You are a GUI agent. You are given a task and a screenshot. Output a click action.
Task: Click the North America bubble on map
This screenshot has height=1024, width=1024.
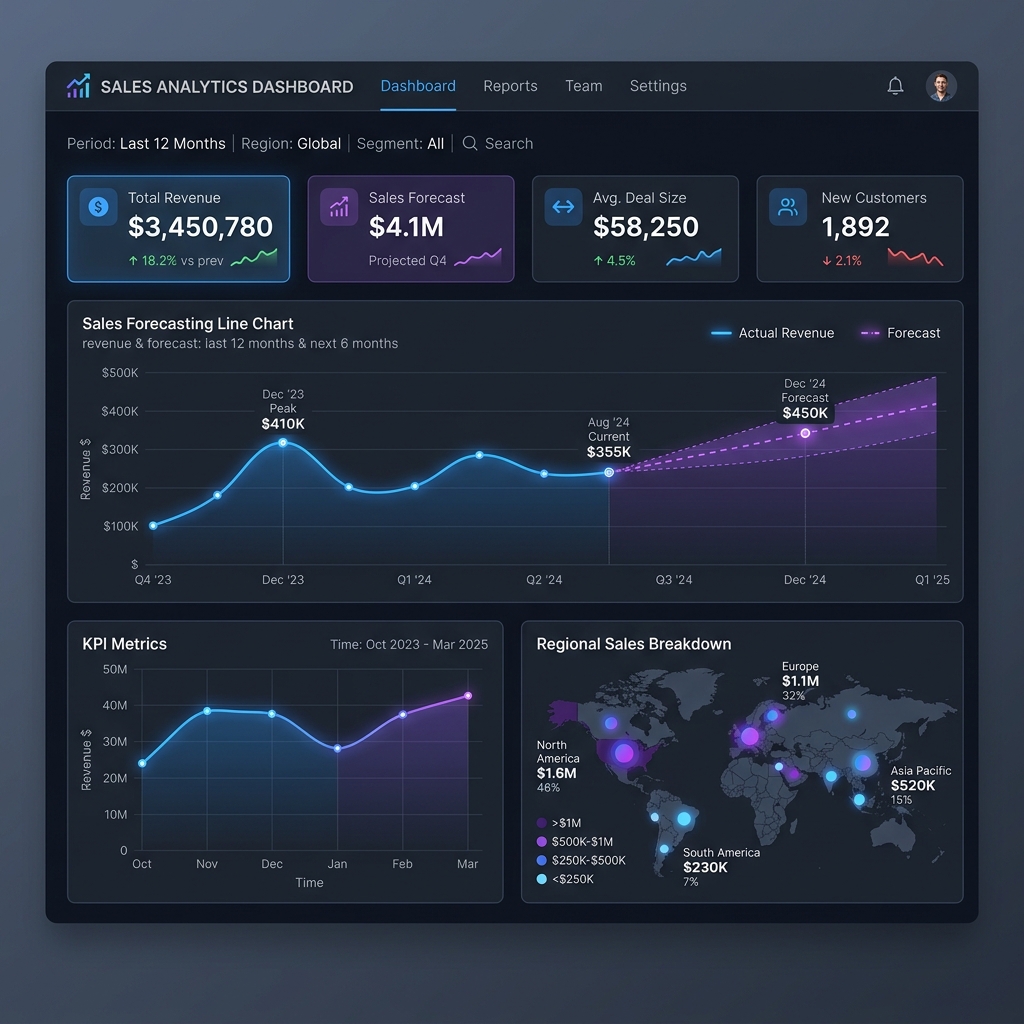point(624,753)
